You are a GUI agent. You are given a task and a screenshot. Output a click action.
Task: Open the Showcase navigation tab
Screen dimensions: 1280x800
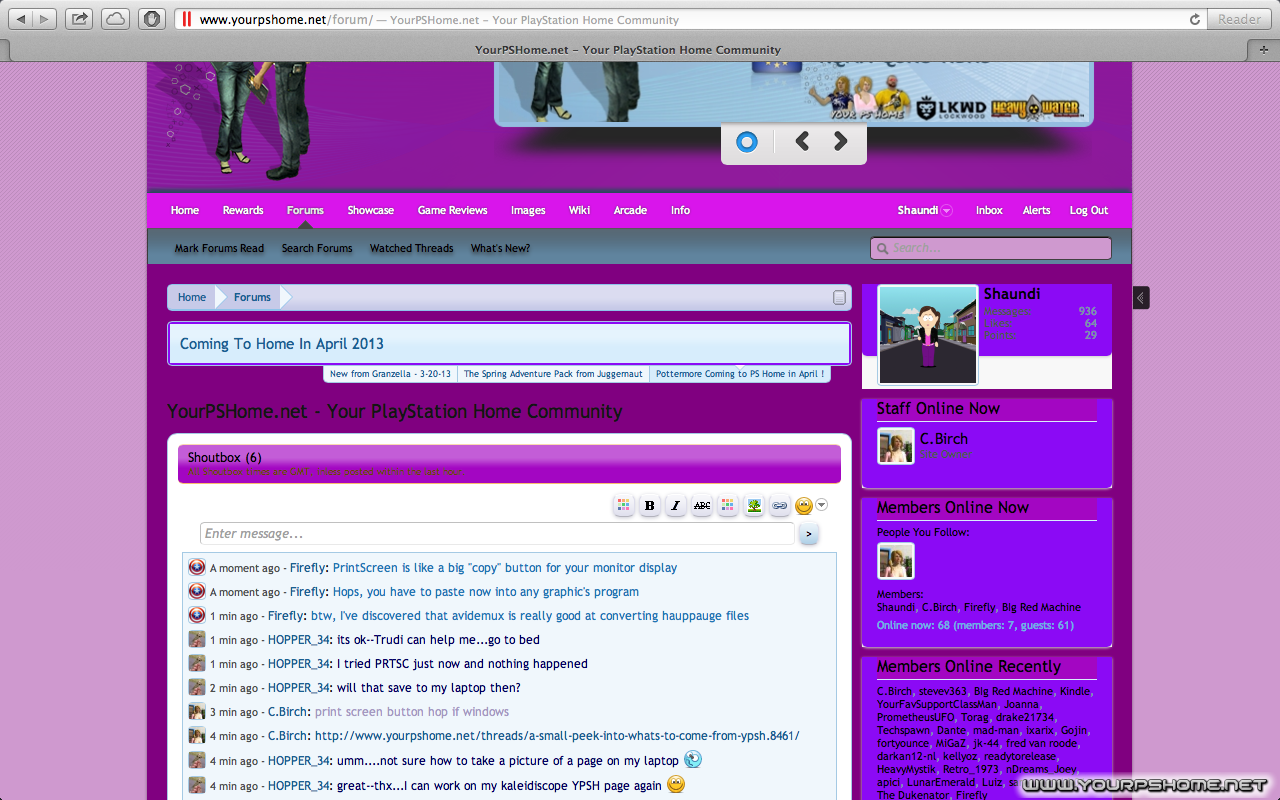pos(371,210)
